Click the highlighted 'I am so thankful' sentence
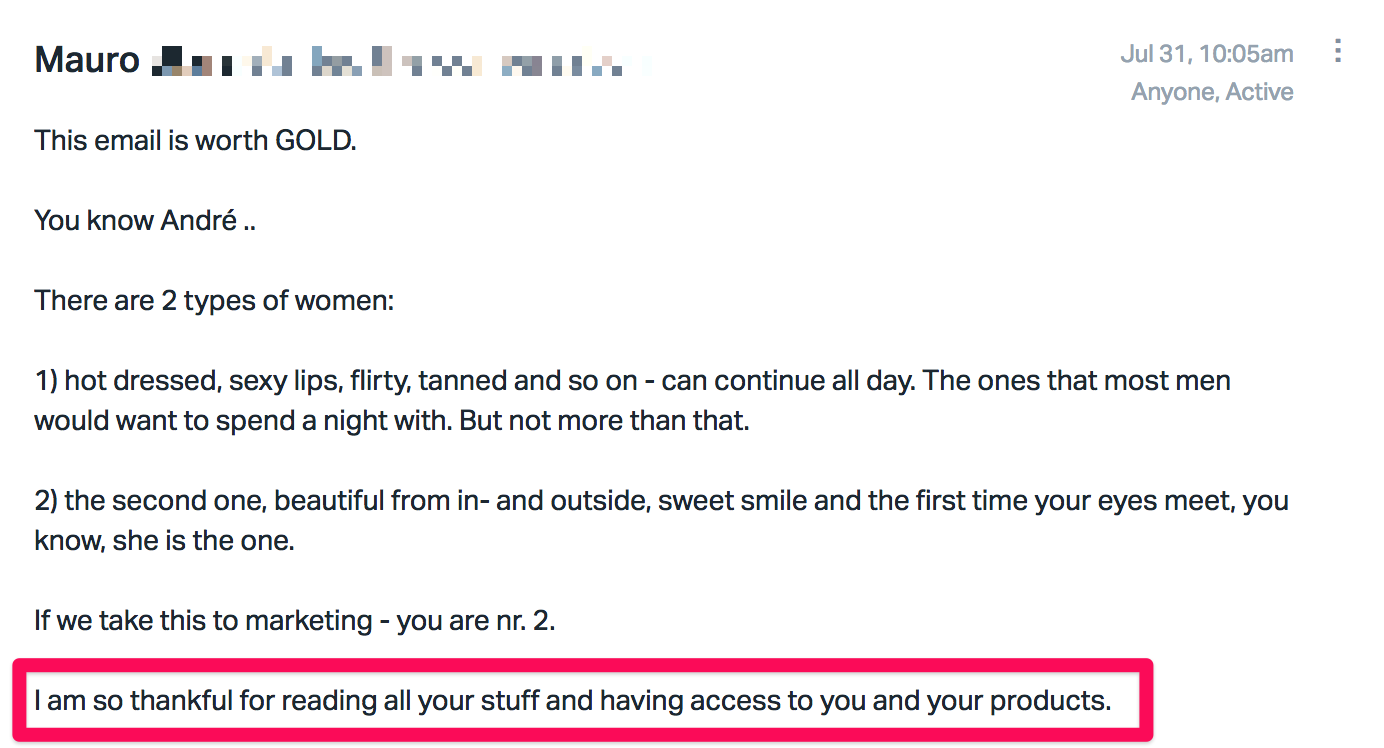 point(573,700)
